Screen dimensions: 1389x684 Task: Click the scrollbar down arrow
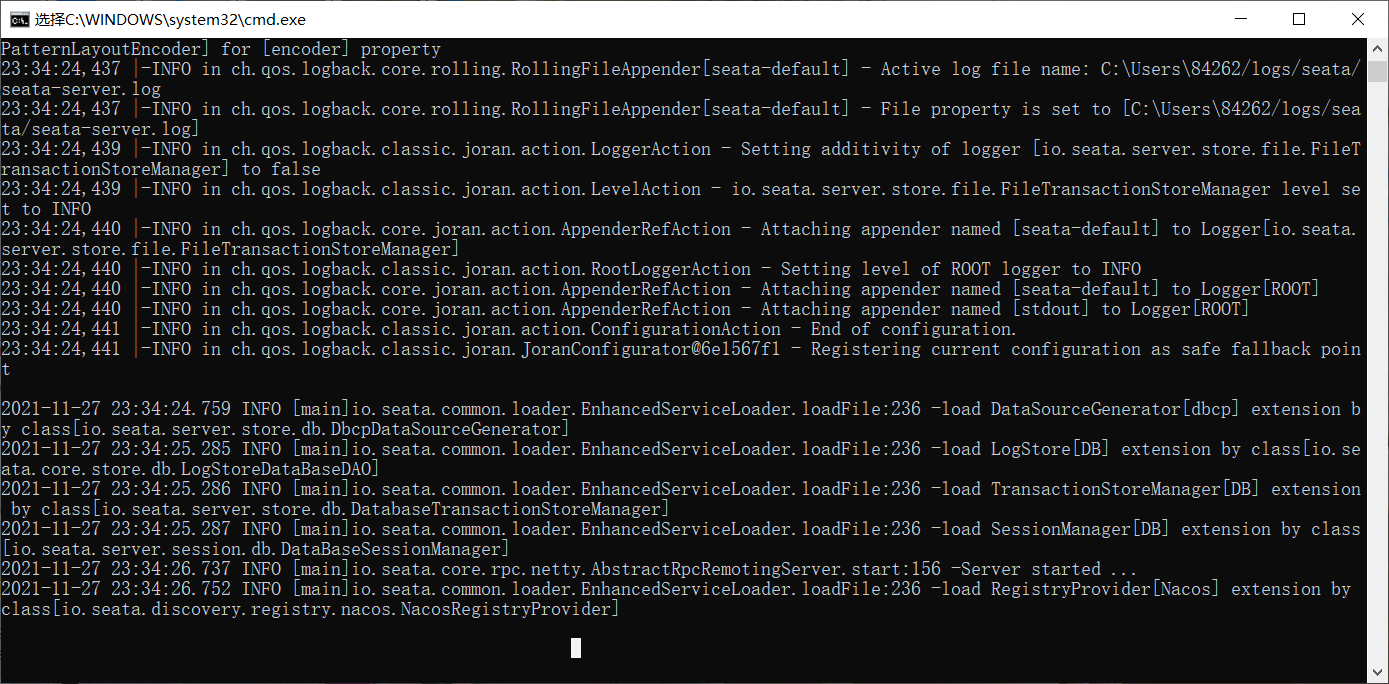[1376, 672]
